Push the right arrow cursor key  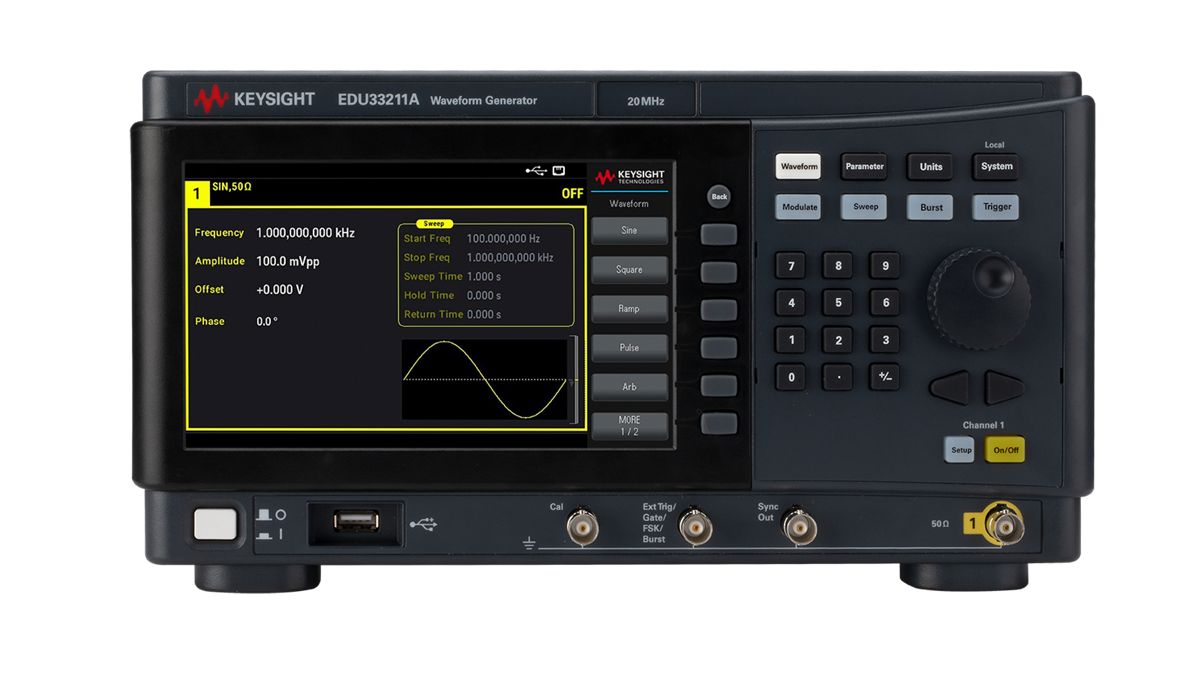coord(1004,387)
